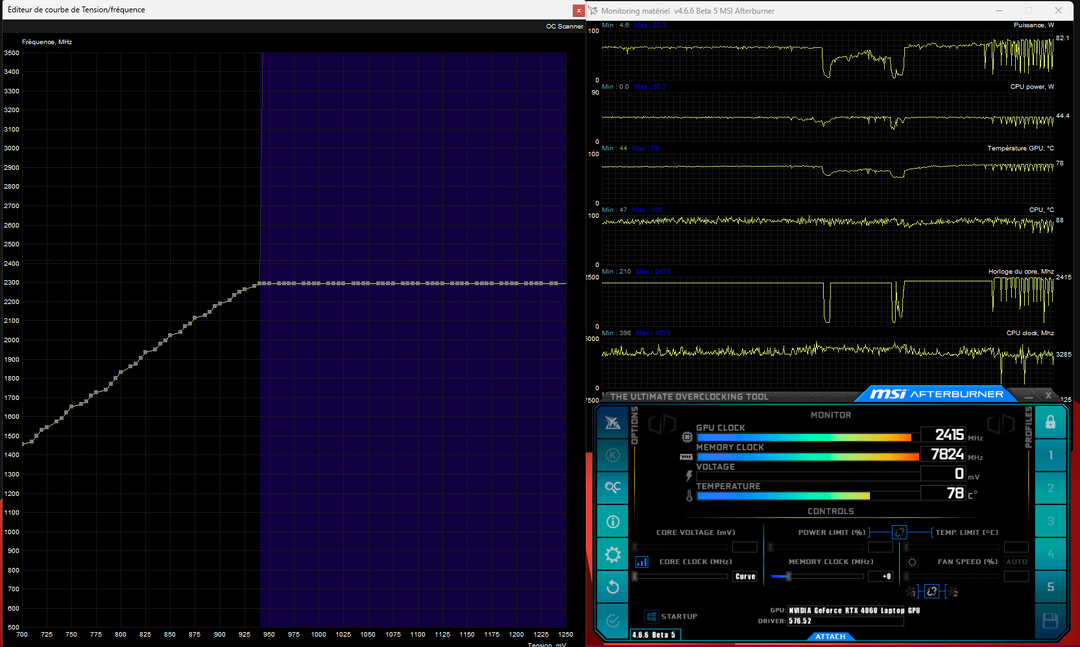Select the curve point at 700 mV

pos(23,444)
